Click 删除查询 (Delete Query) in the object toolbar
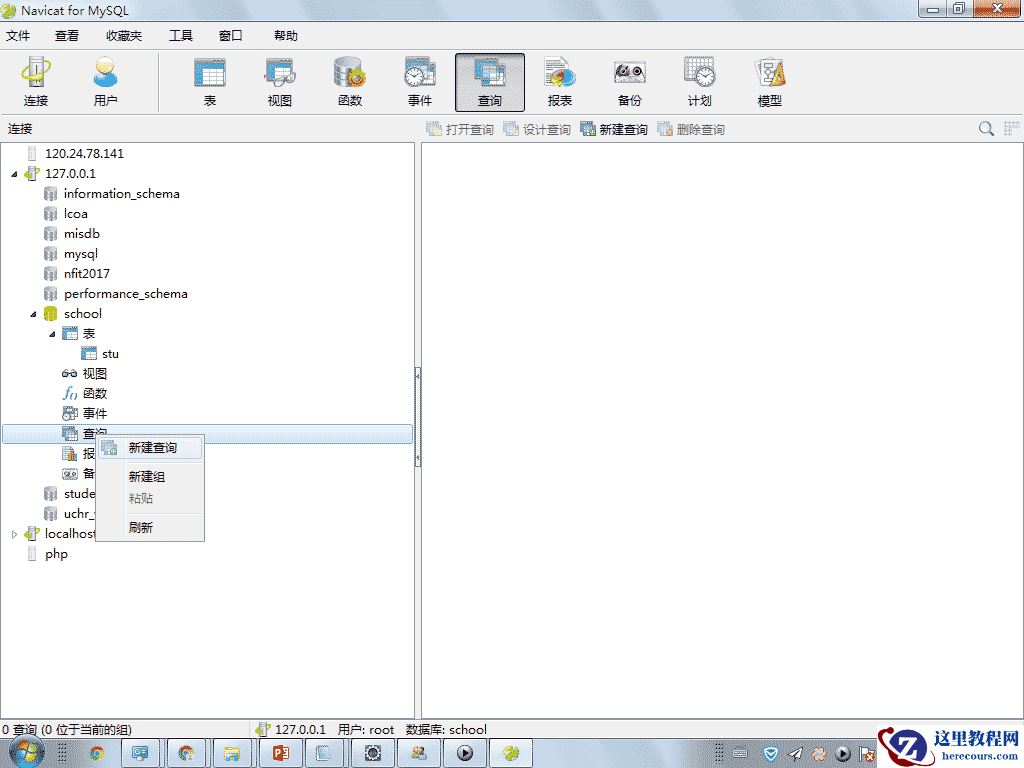 [691, 129]
